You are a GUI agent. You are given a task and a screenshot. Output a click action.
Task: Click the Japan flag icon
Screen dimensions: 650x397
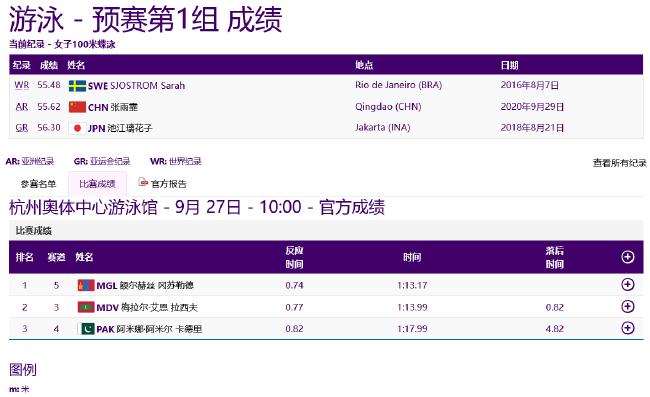(77, 128)
